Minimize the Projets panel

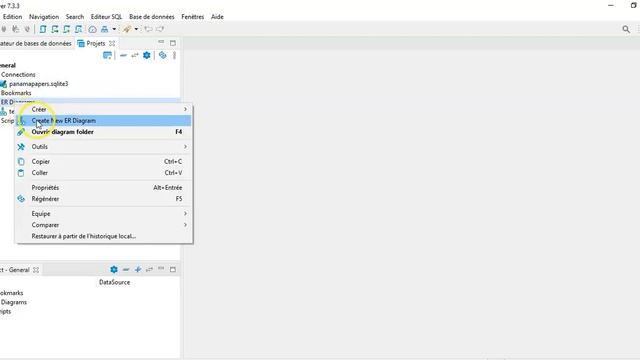[x=161, y=42]
